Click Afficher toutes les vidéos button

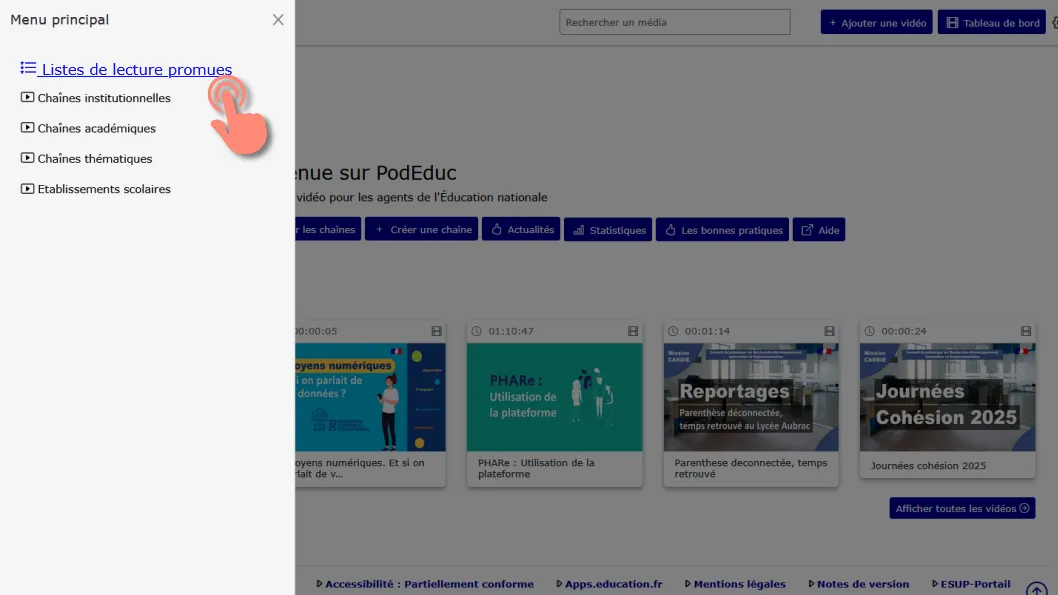(x=962, y=508)
